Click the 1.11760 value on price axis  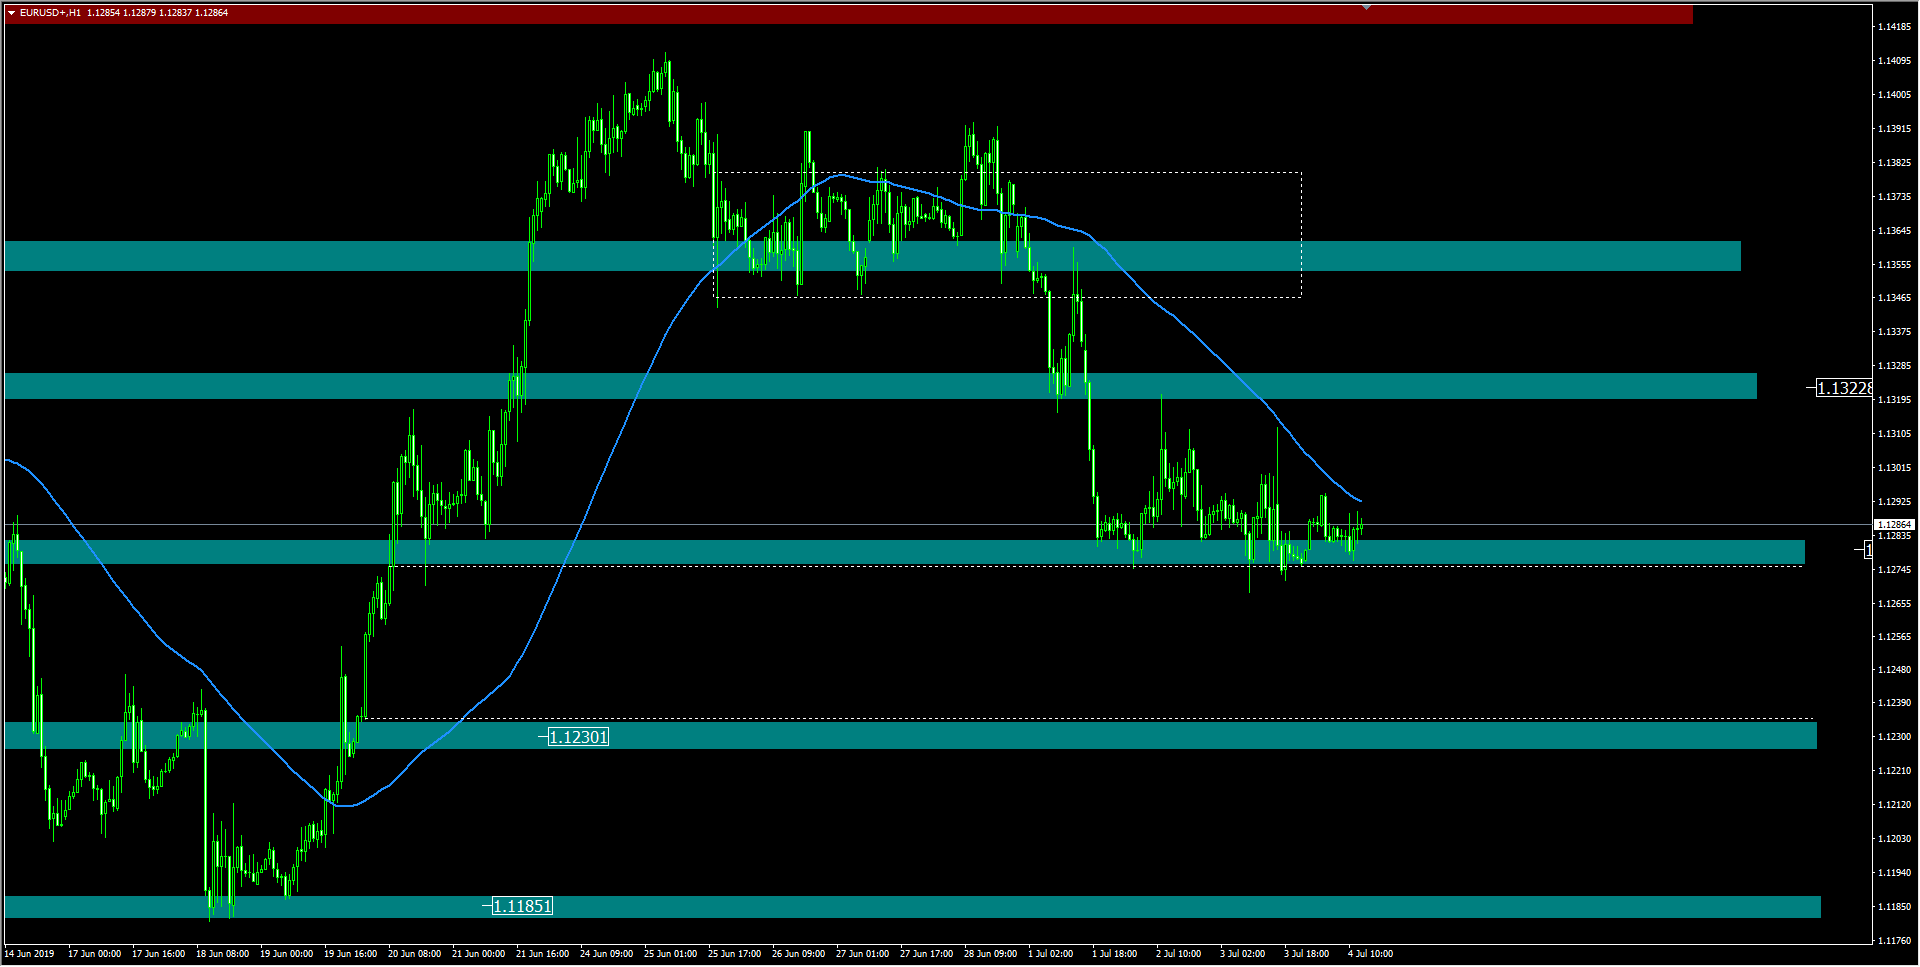(1894, 941)
